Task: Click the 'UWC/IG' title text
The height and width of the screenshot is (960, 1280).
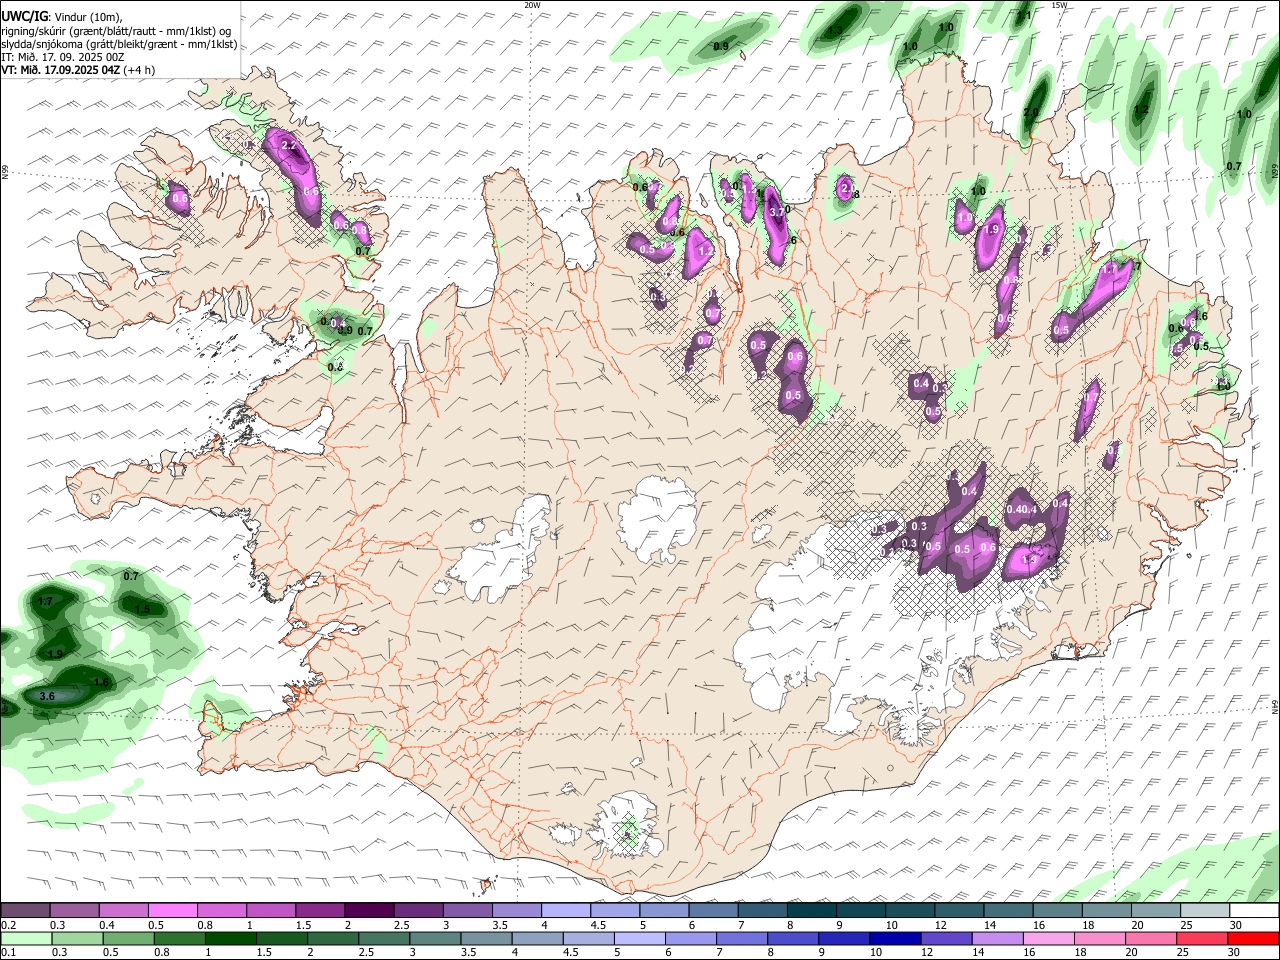Action: (x=24, y=17)
